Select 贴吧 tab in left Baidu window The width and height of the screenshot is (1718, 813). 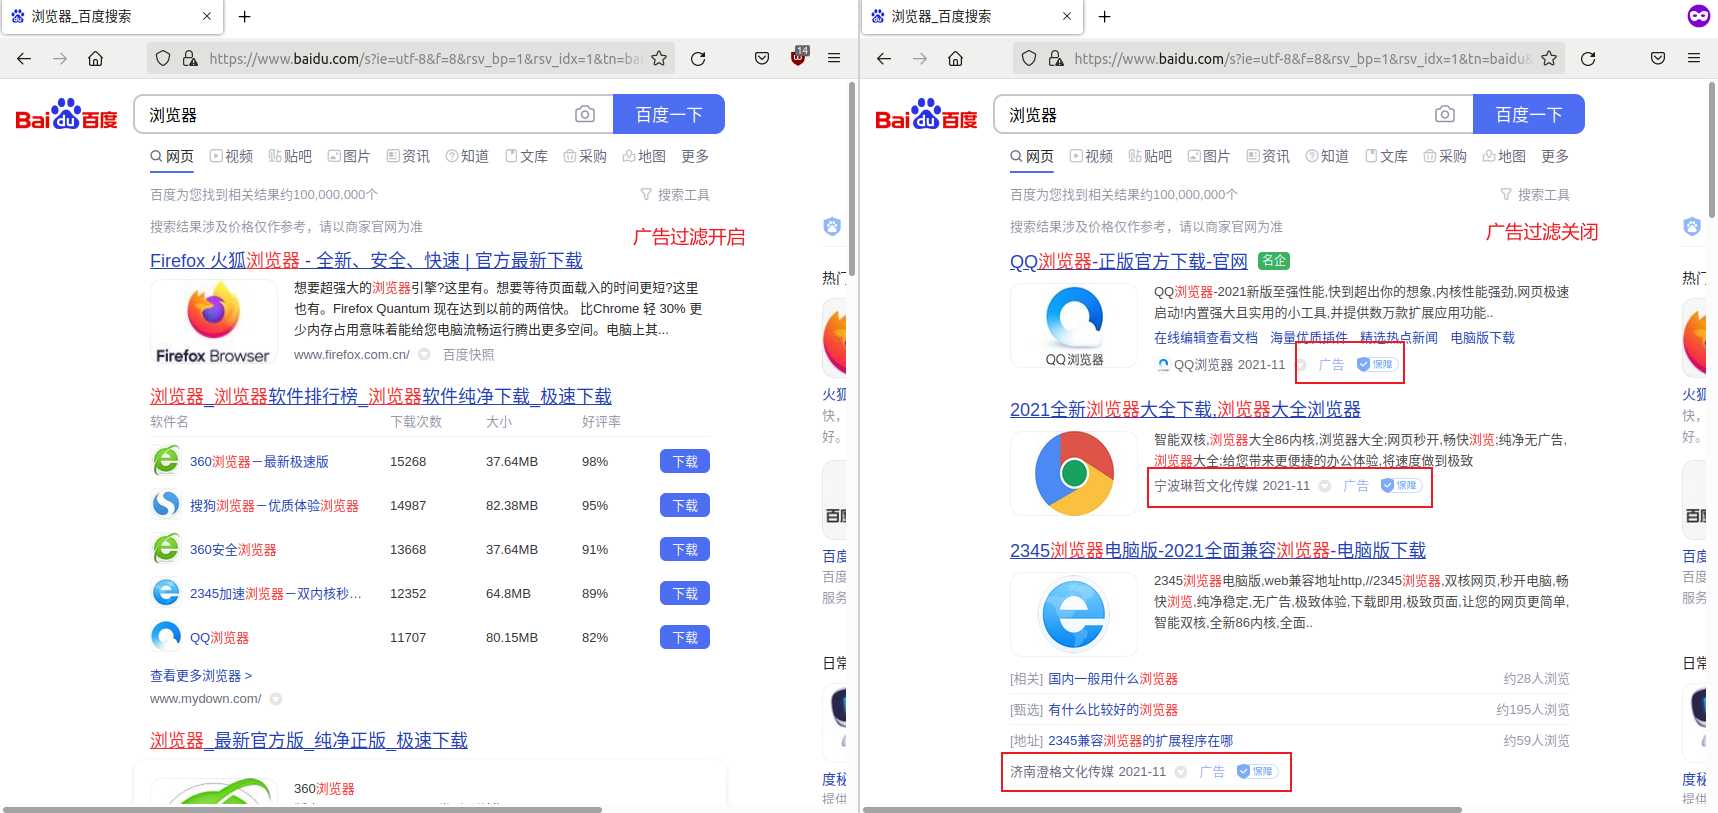(290, 156)
